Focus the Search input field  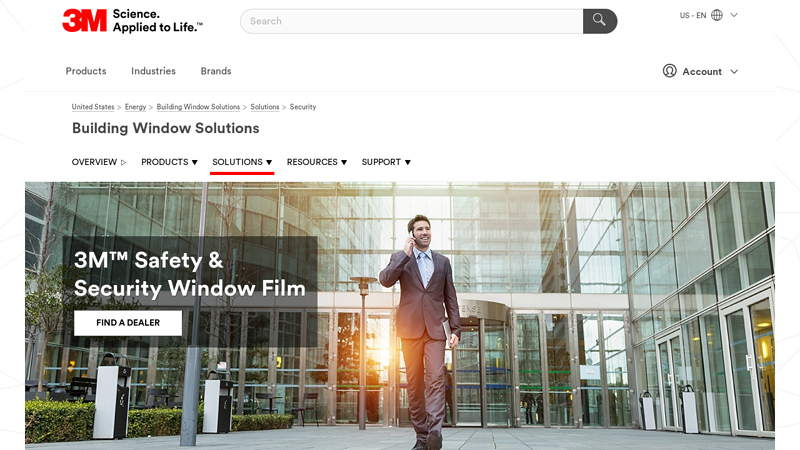tap(412, 21)
